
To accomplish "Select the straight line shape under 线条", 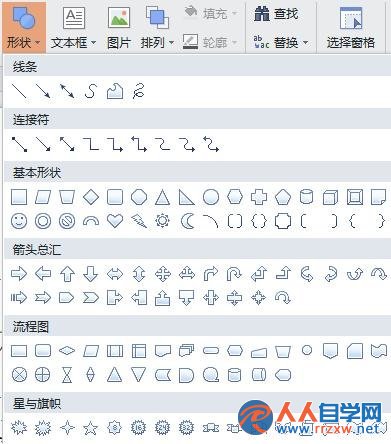I will point(19,91).
